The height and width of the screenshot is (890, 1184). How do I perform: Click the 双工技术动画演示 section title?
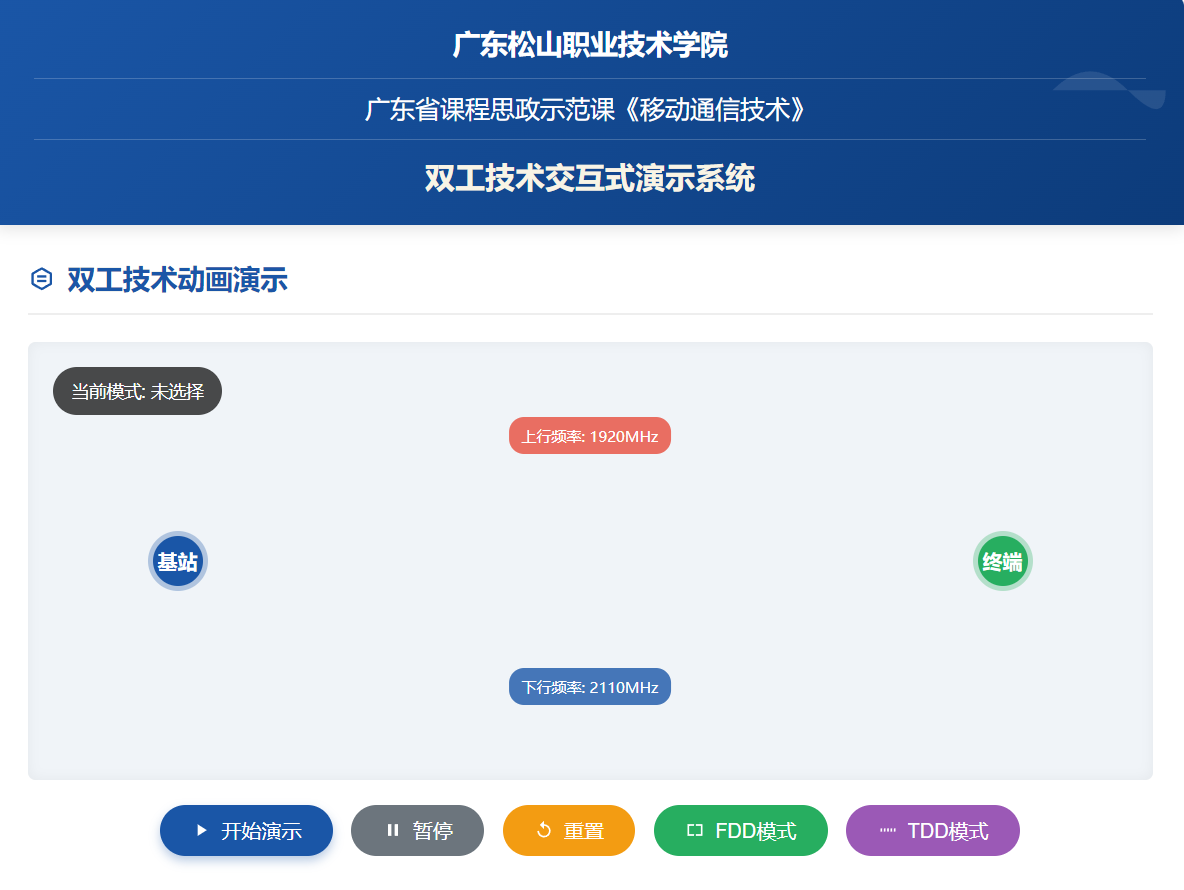click(177, 280)
